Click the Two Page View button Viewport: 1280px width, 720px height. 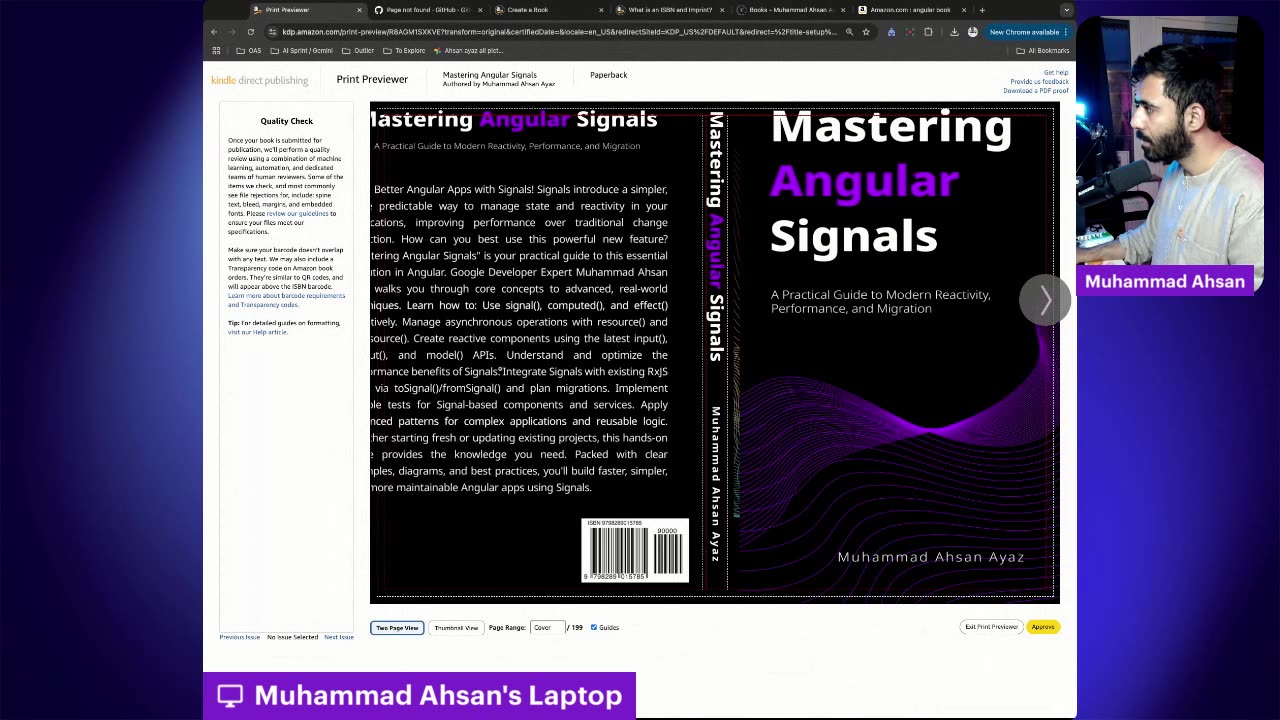click(397, 627)
